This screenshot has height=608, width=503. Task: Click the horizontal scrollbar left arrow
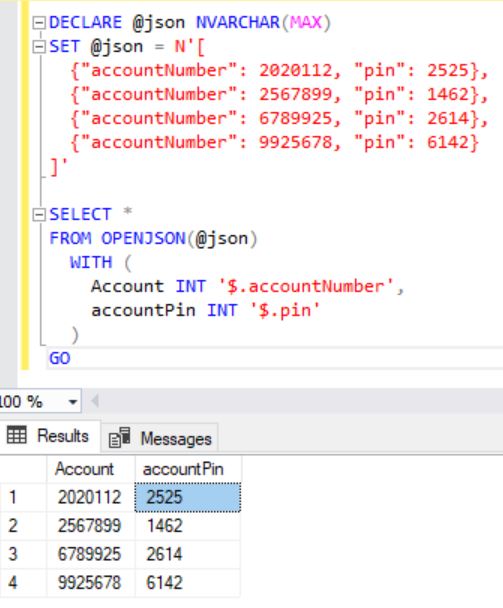[x=95, y=401]
